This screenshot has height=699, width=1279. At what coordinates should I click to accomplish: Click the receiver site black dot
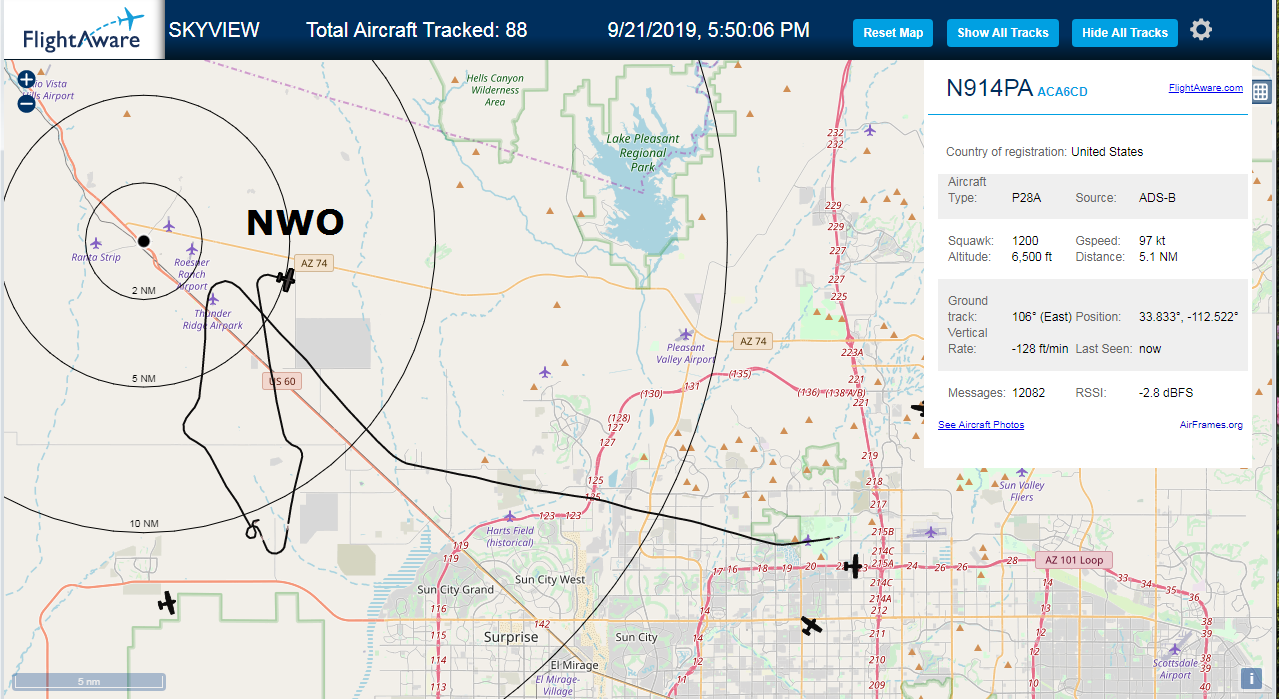point(144,241)
